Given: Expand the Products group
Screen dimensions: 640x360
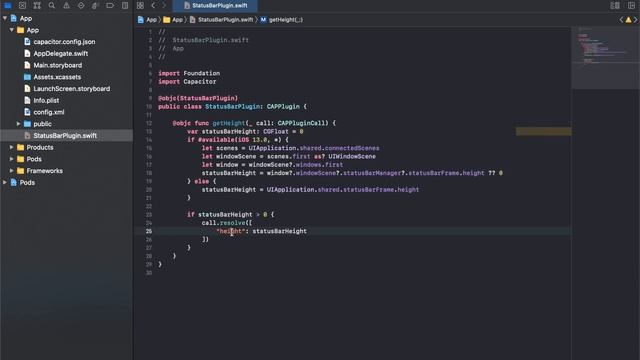Looking at the screenshot, I should point(12,147).
